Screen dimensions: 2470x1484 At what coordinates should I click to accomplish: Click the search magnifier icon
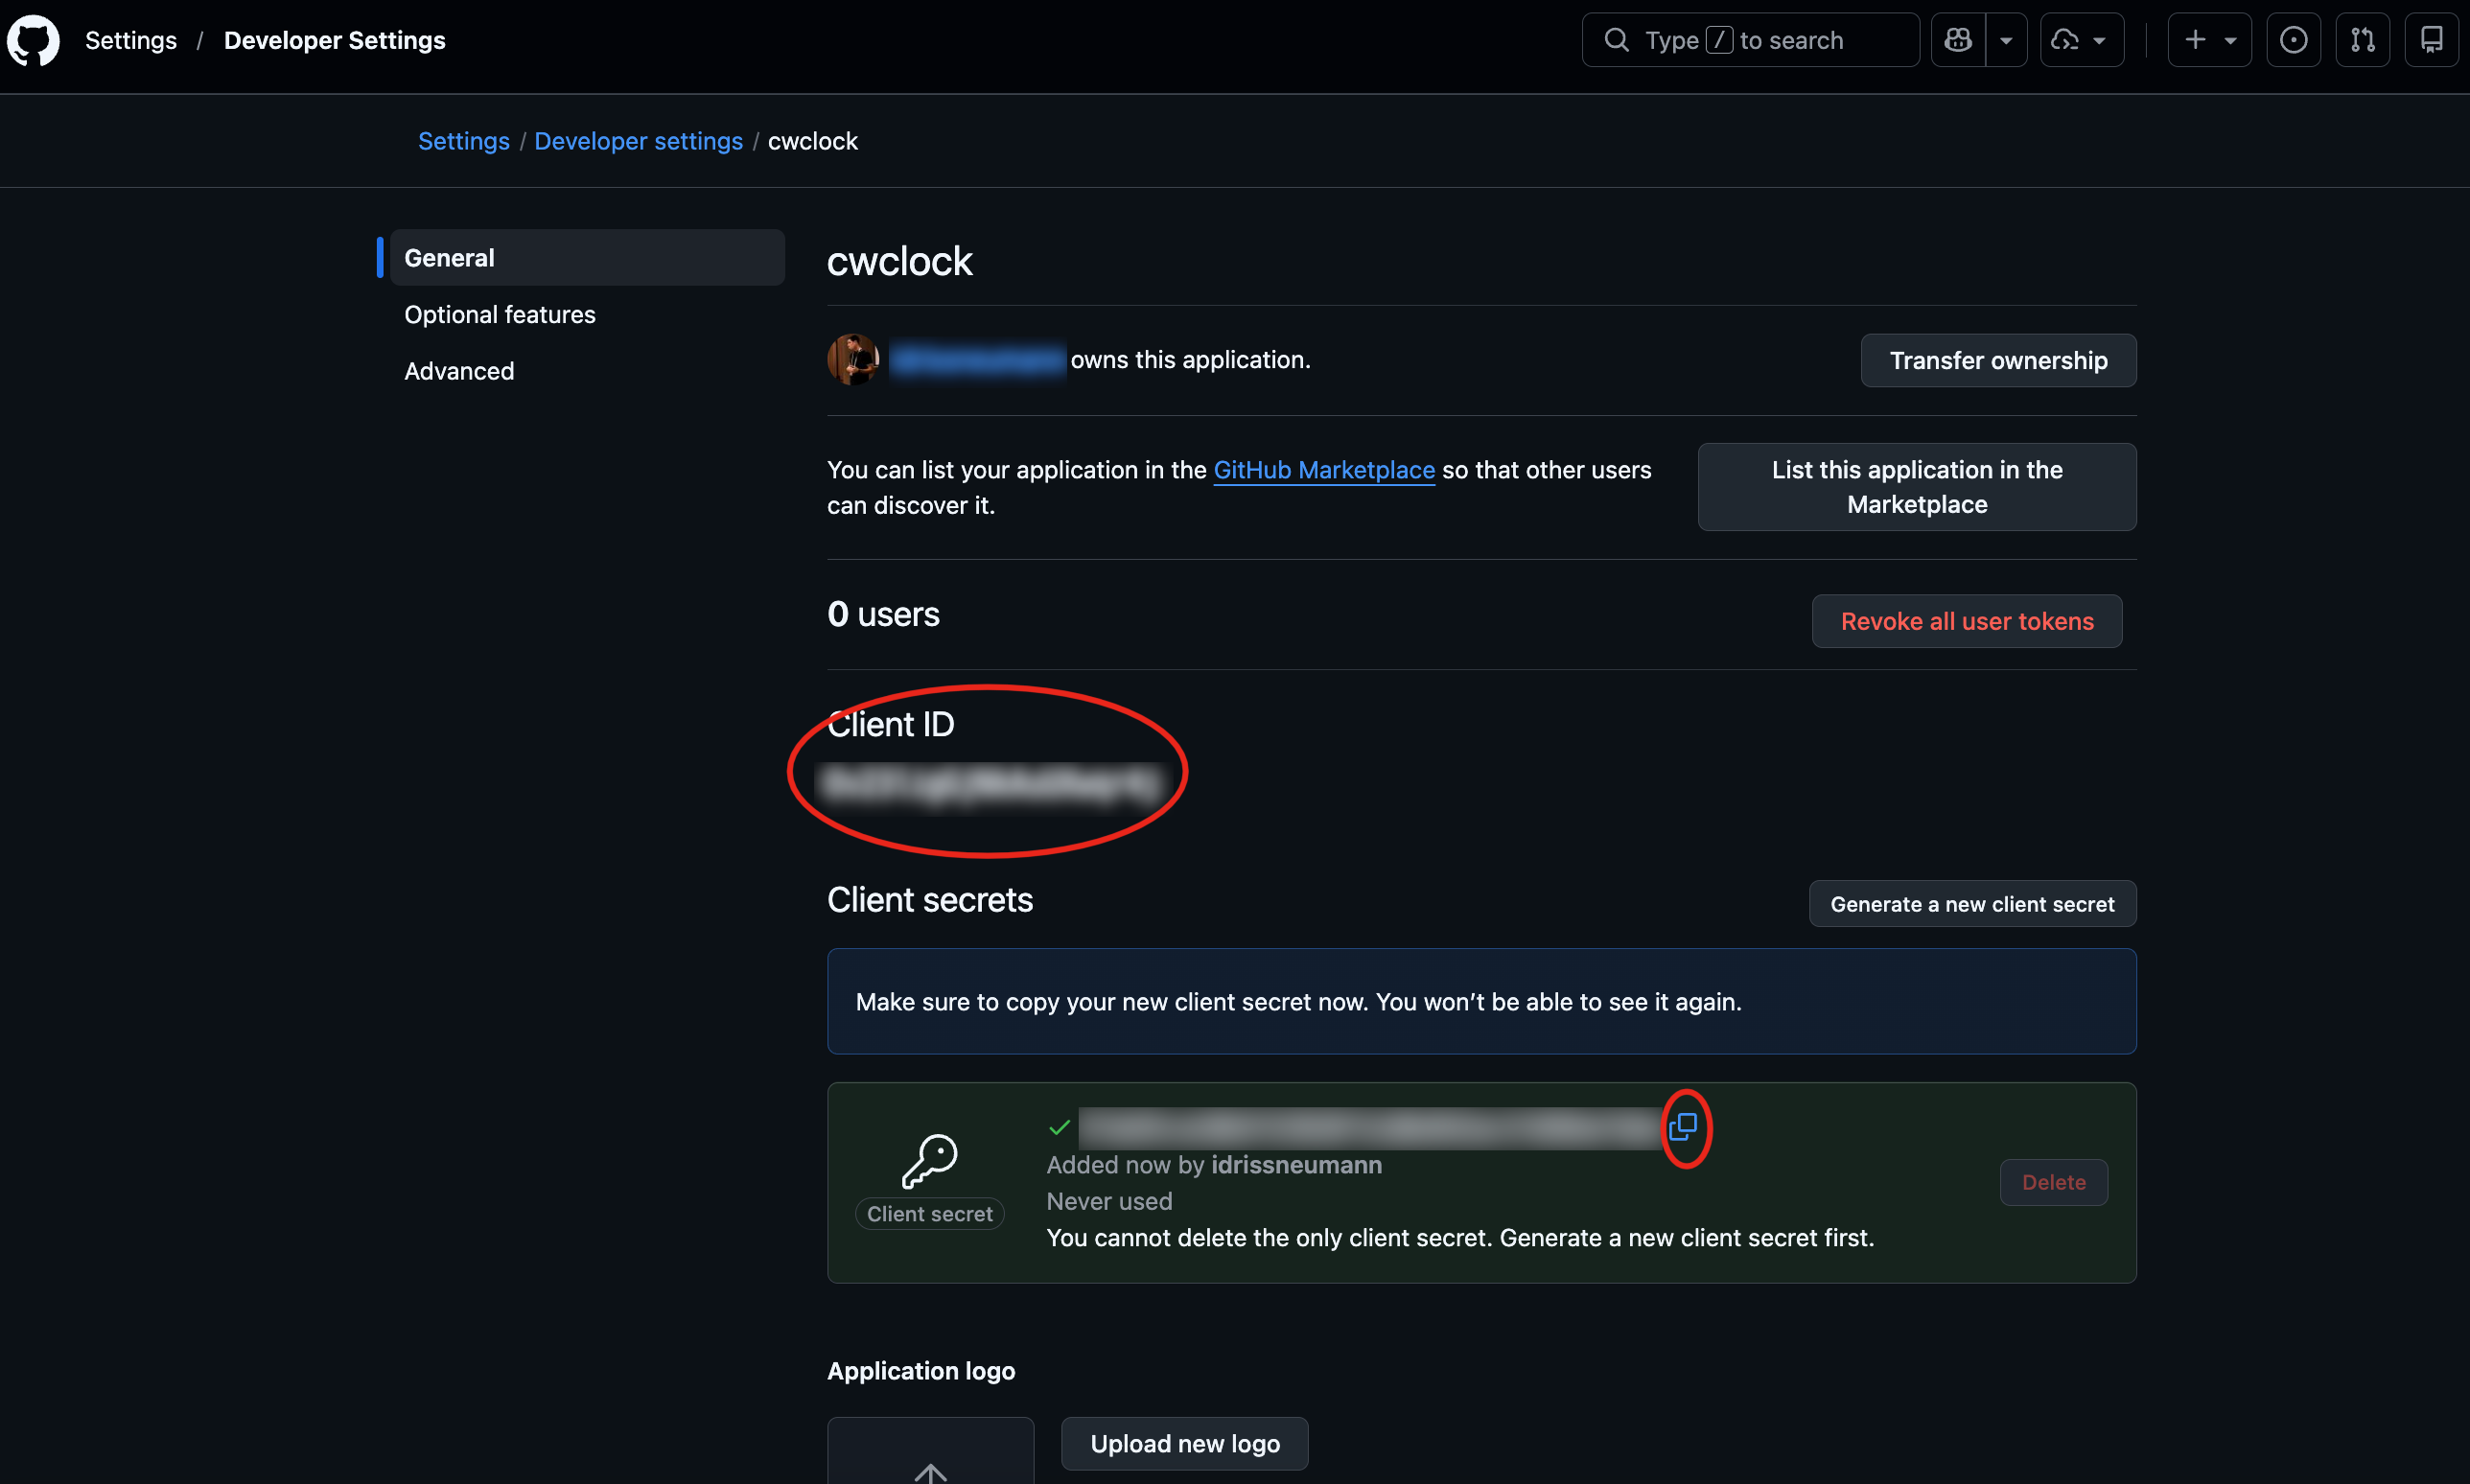pos(1616,40)
